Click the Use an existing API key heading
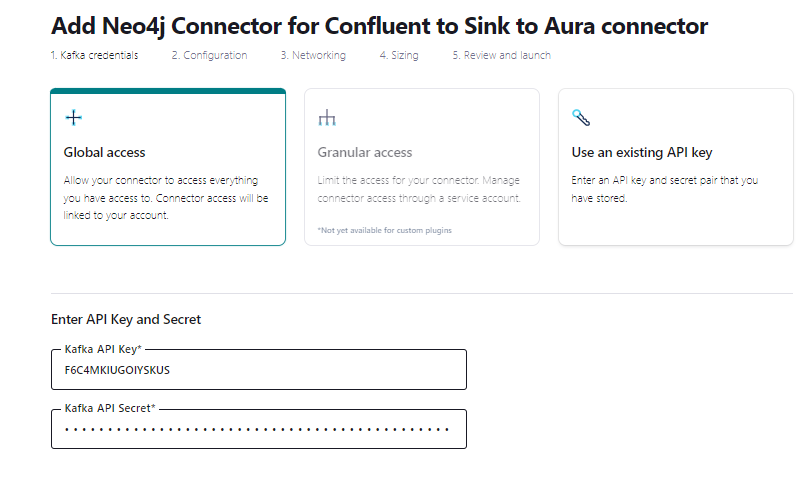Screen dimensions: 807x478 (x=641, y=153)
